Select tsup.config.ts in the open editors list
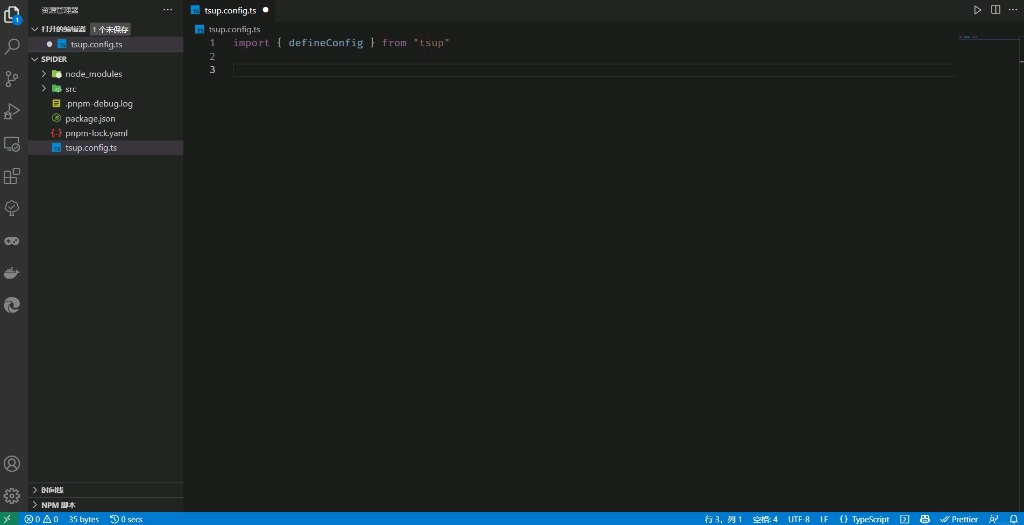The height and width of the screenshot is (525, 1024). pos(96,44)
